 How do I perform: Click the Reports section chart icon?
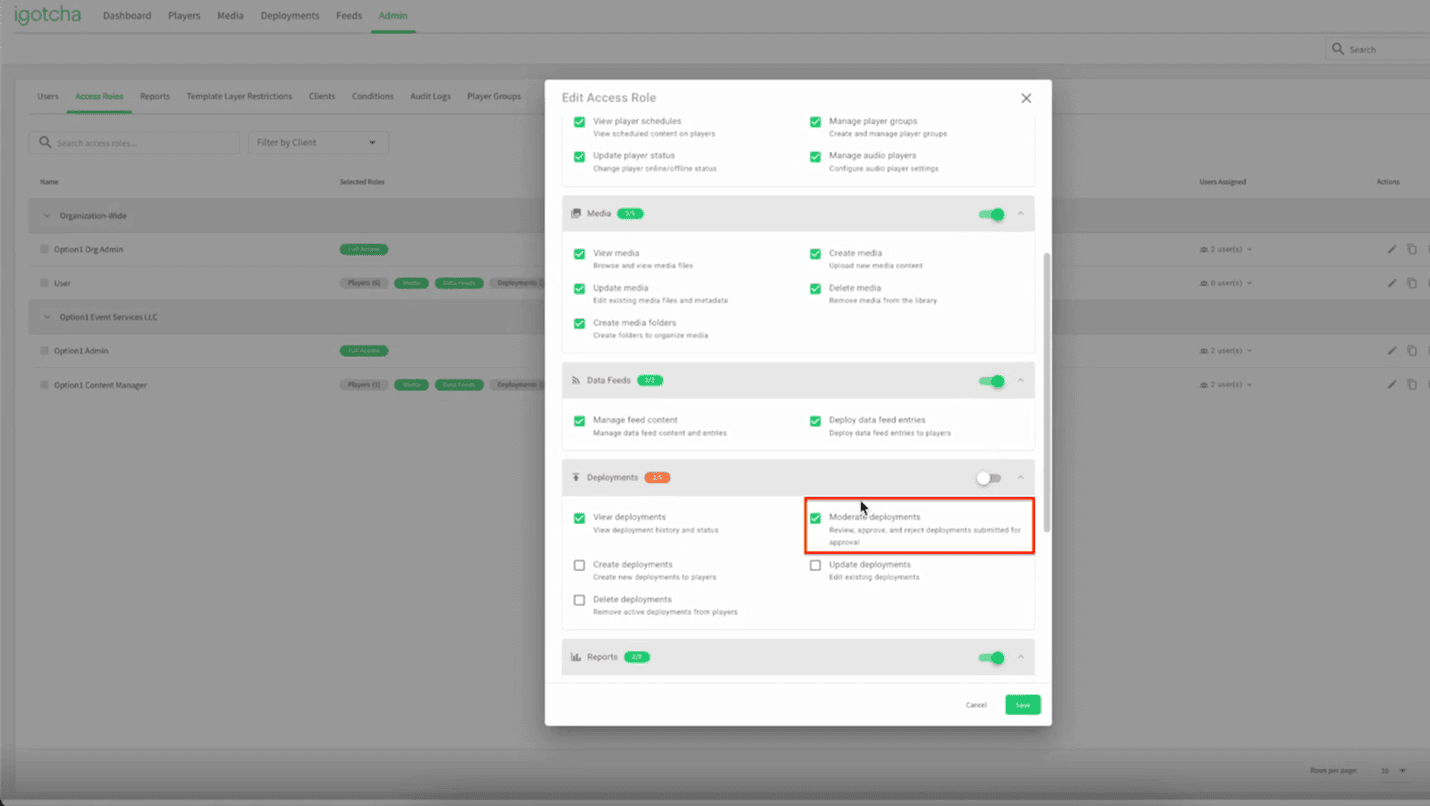click(576, 657)
